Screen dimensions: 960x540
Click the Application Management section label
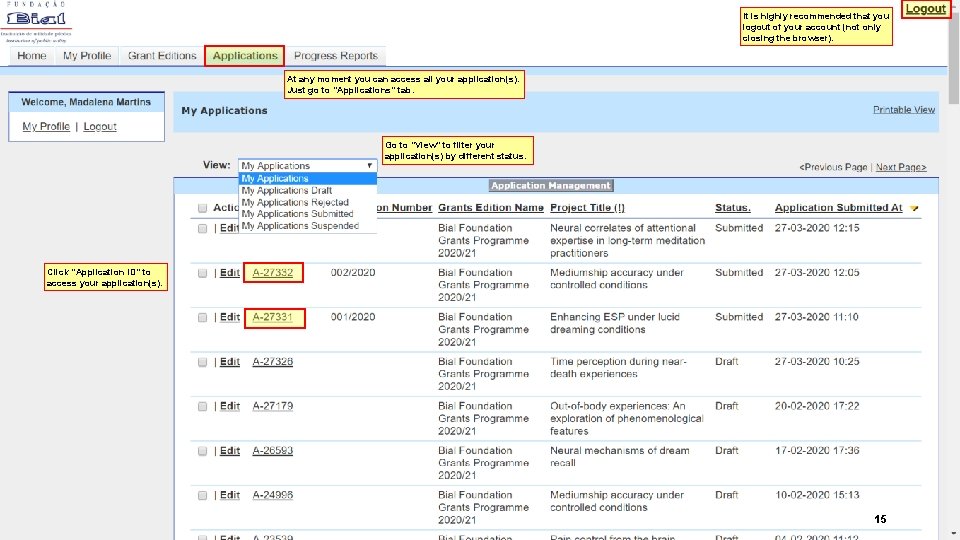point(551,186)
